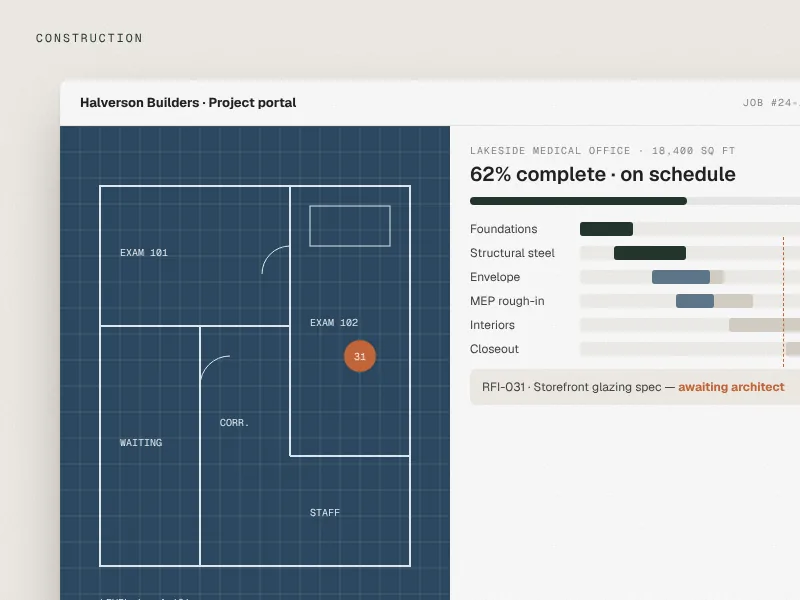Click the '62% complete · on schedule' heading
This screenshot has width=800, height=600.
(603, 174)
